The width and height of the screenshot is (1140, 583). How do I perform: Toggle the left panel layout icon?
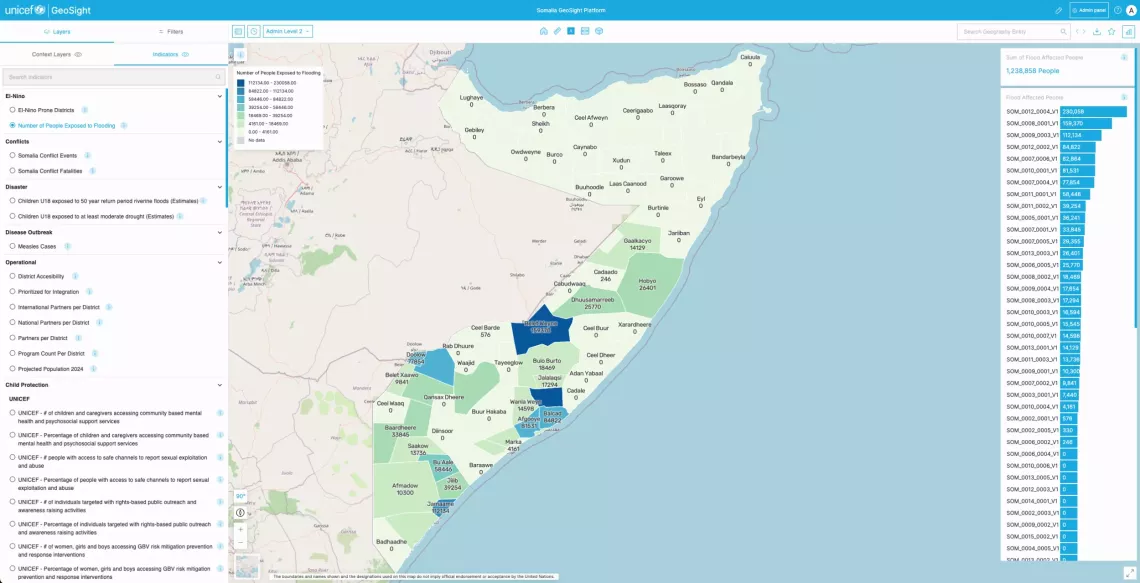[x=238, y=31]
